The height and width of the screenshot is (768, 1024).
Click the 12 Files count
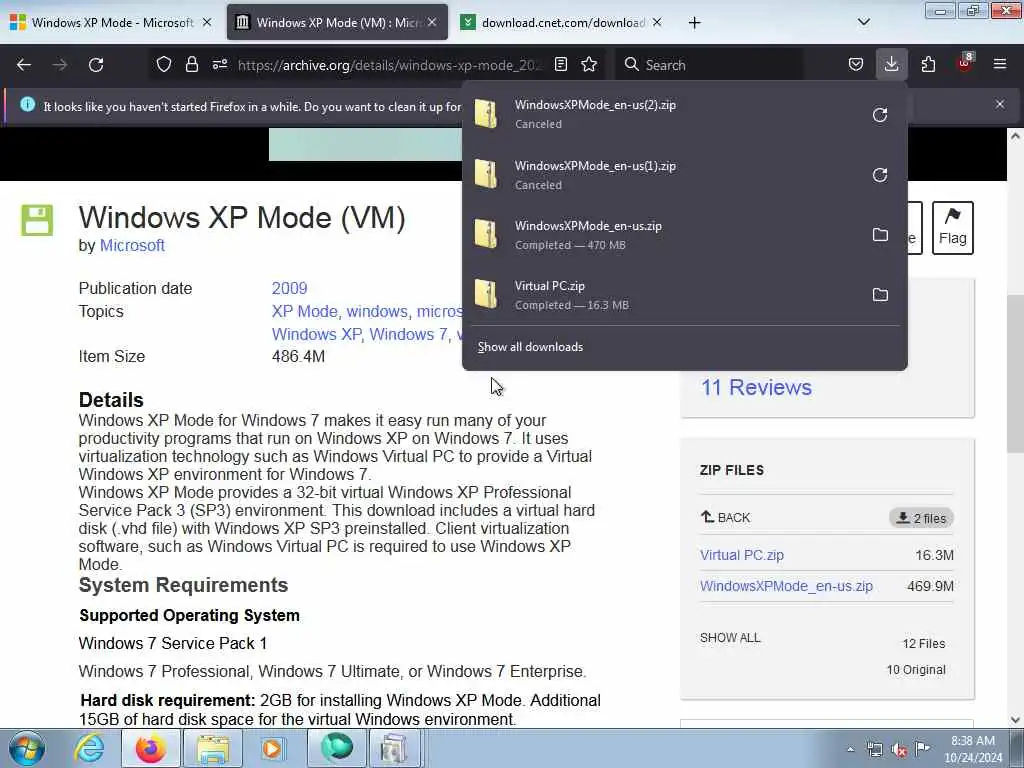click(x=923, y=643)
